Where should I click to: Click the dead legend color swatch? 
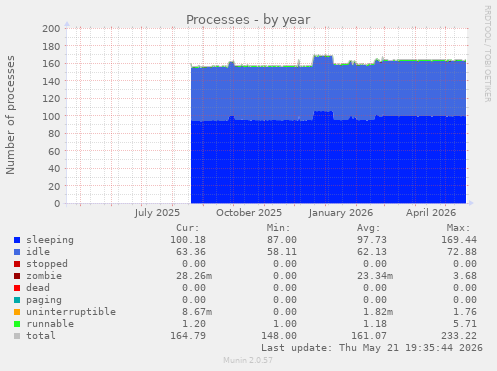coord(17,288)
